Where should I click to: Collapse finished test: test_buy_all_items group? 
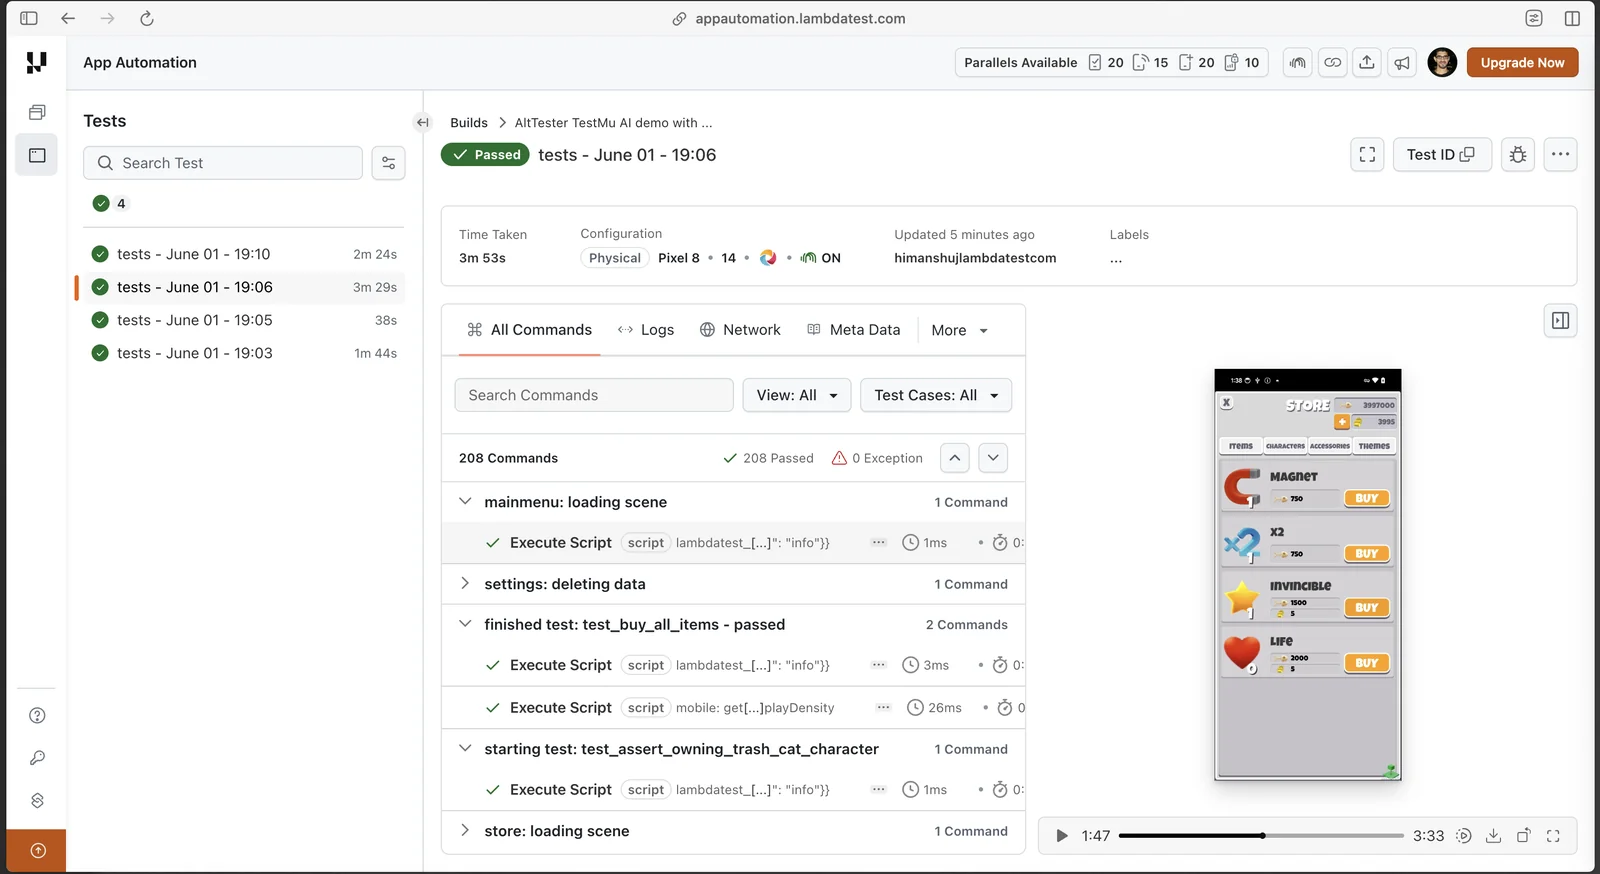pos(465,623)
